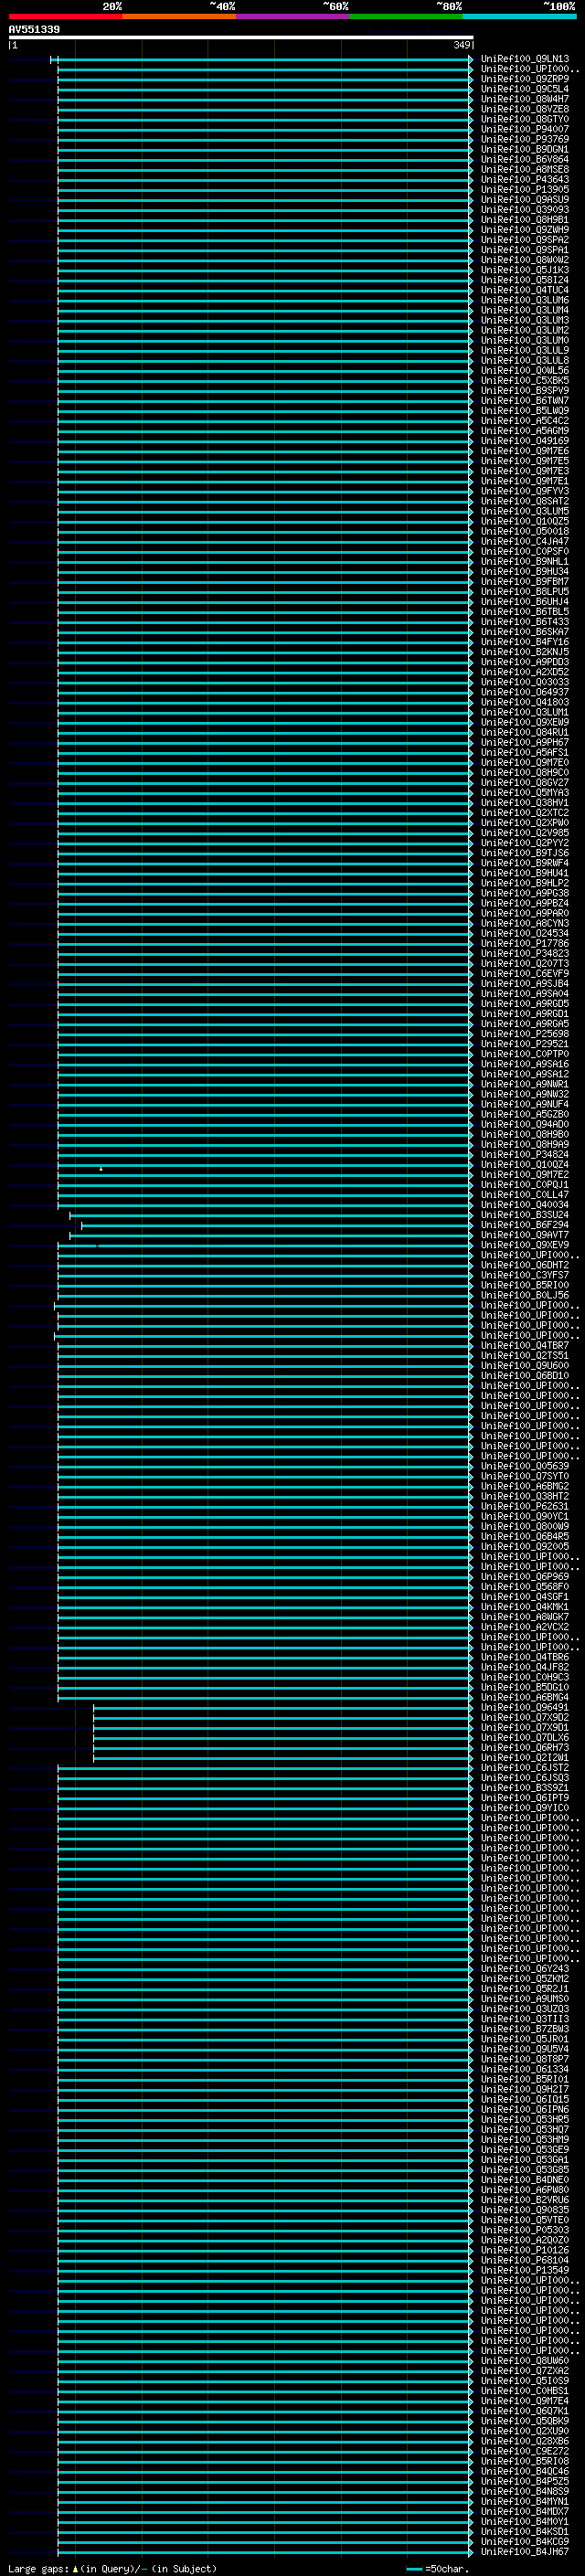Image resolution: width=585 pixels, height=2576 pixels.
Task: Click the red 20% identity legend segment
Action: tap(65, 17)
